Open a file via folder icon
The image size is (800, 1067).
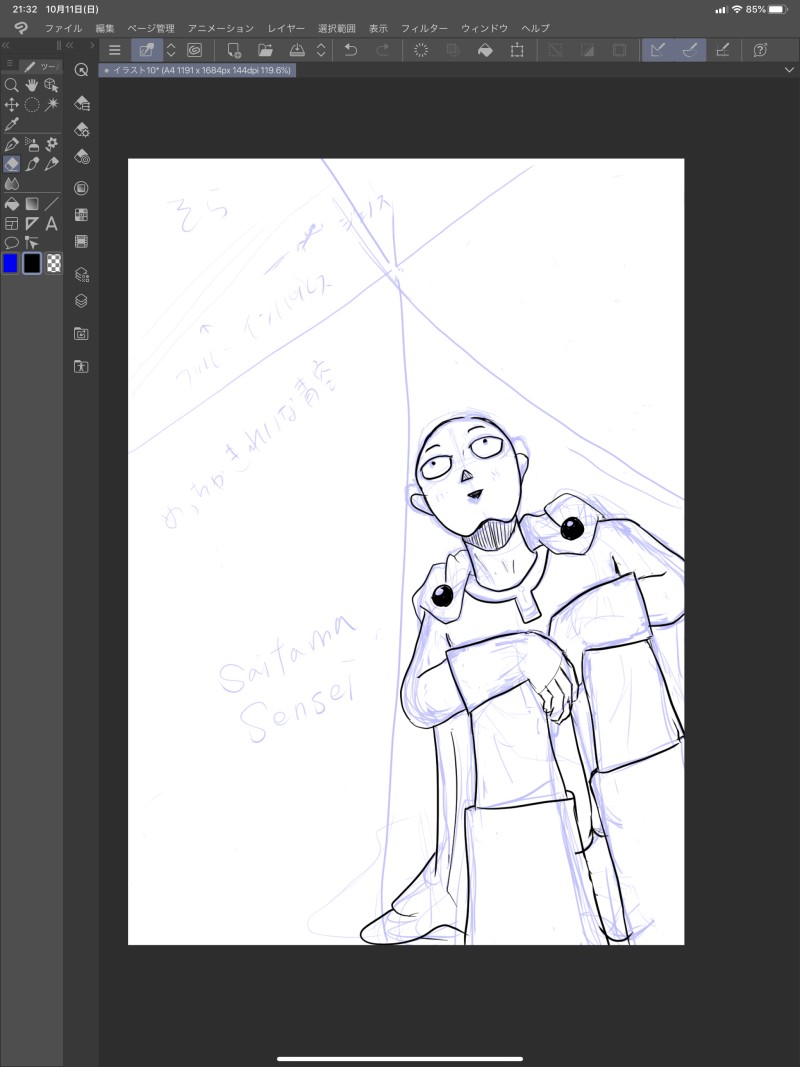click(x=265, y=50)
